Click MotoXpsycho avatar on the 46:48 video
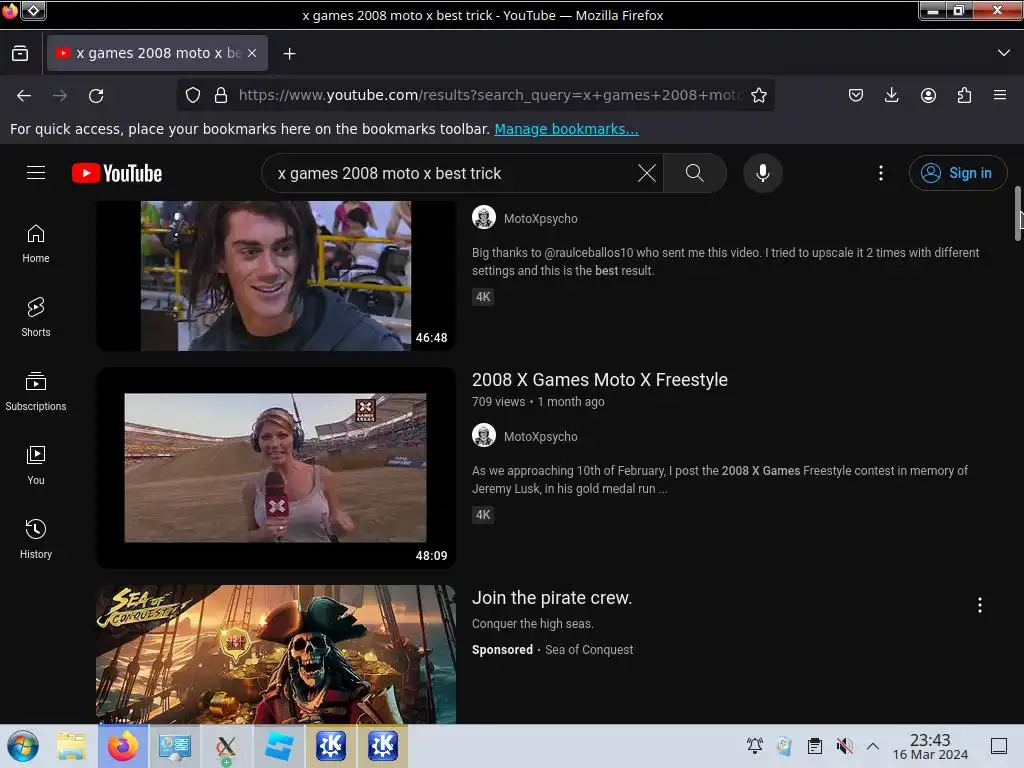The width and height of the screenshot is (1024, 768). [484, 217]
